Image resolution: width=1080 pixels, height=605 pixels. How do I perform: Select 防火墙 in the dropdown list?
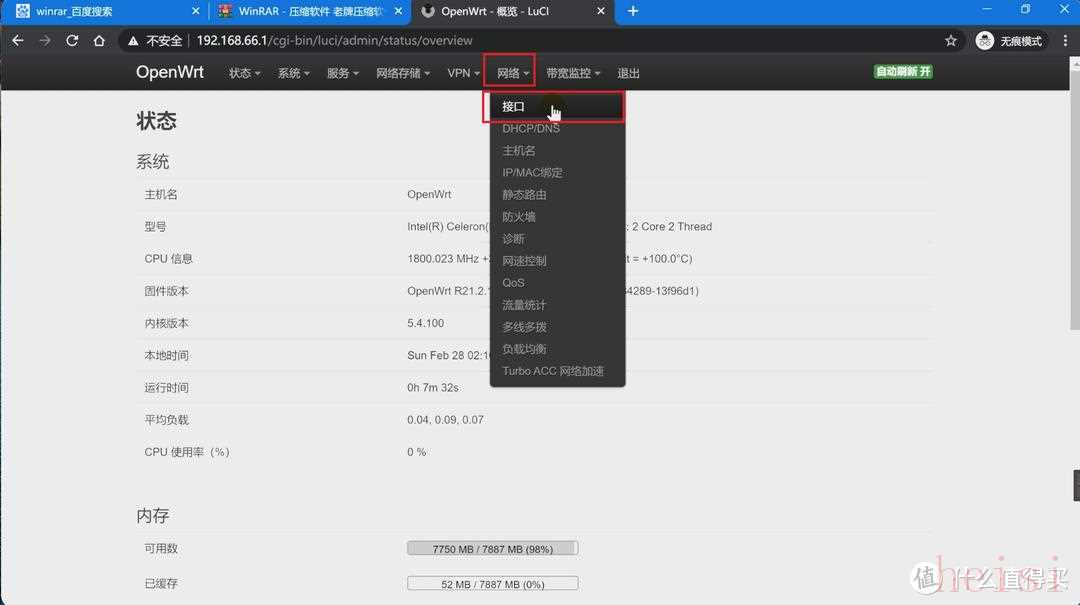pyautogui.click(x=519, y=217)
